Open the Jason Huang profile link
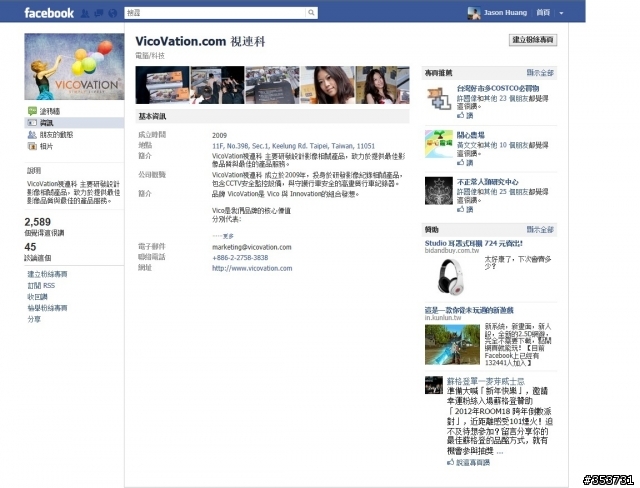640x488 pixels. tap(505, 13)
